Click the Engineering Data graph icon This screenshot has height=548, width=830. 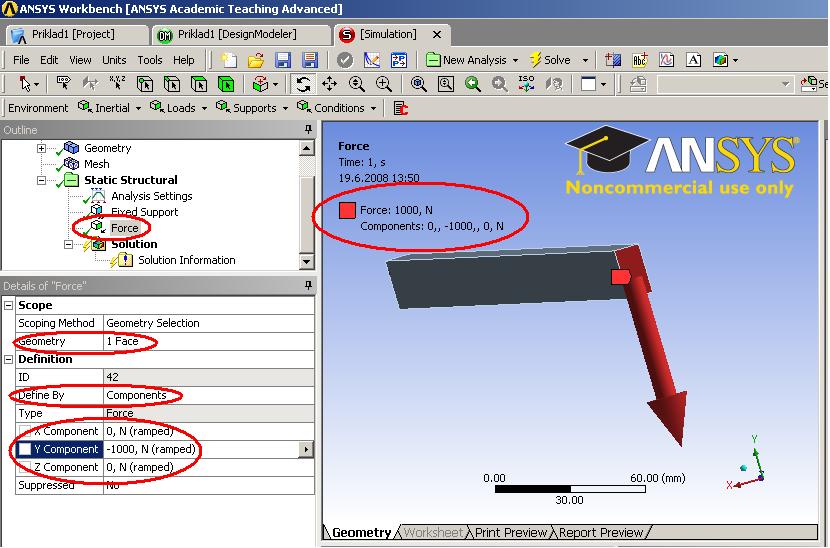tap(372, 60)
